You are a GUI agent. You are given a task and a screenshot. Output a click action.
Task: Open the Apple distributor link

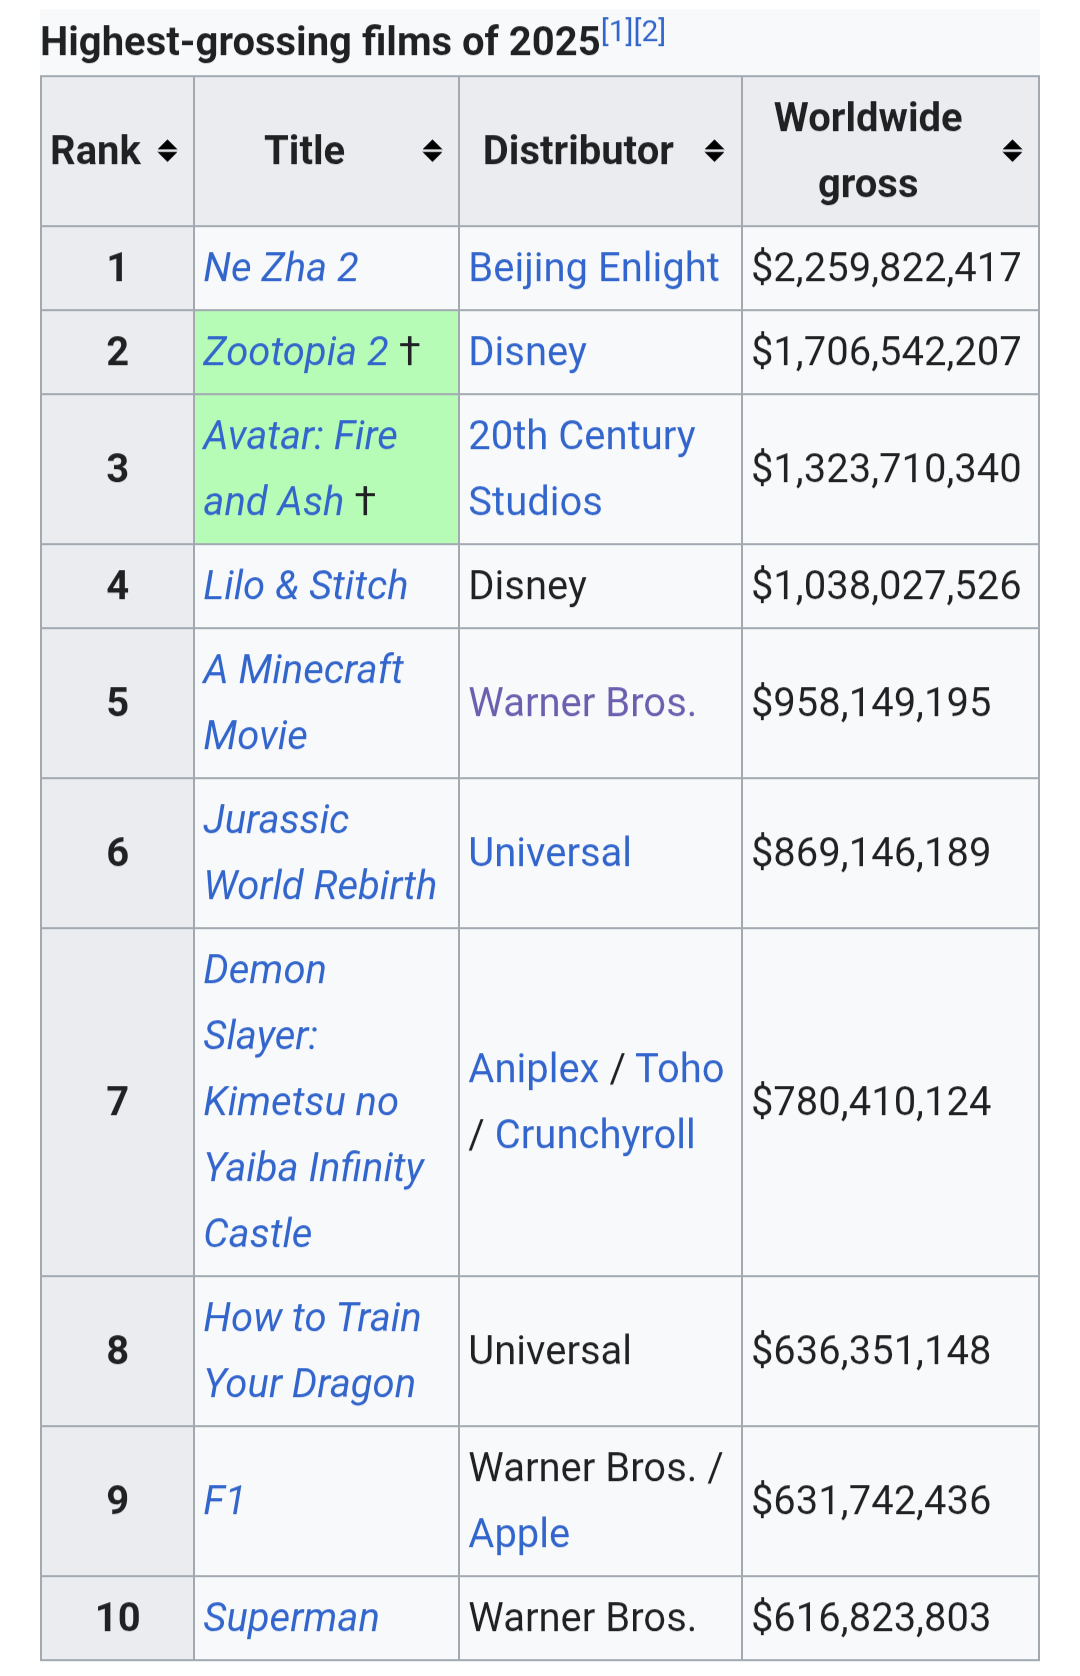point(520,1534)
